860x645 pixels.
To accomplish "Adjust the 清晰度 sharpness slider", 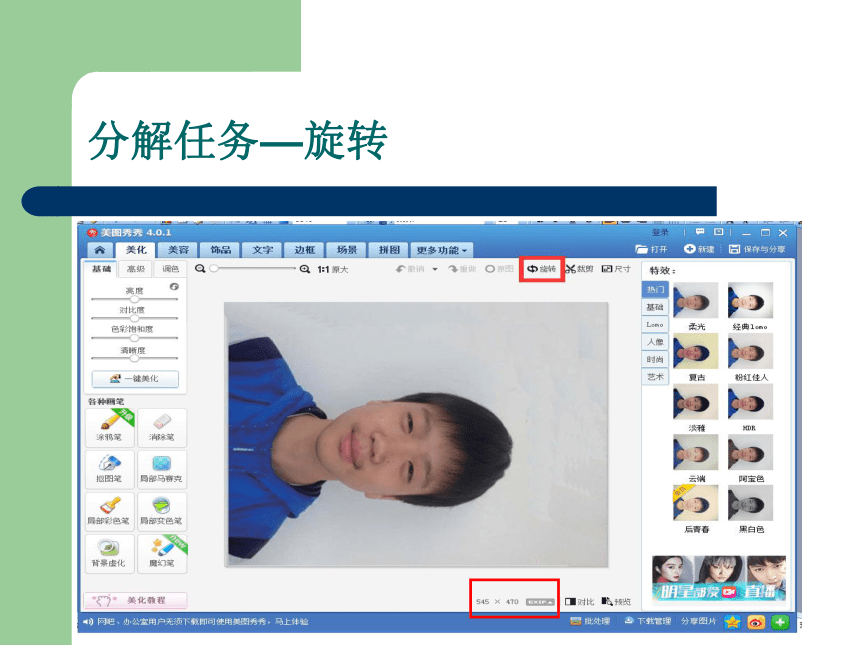I will coord(134,358).
